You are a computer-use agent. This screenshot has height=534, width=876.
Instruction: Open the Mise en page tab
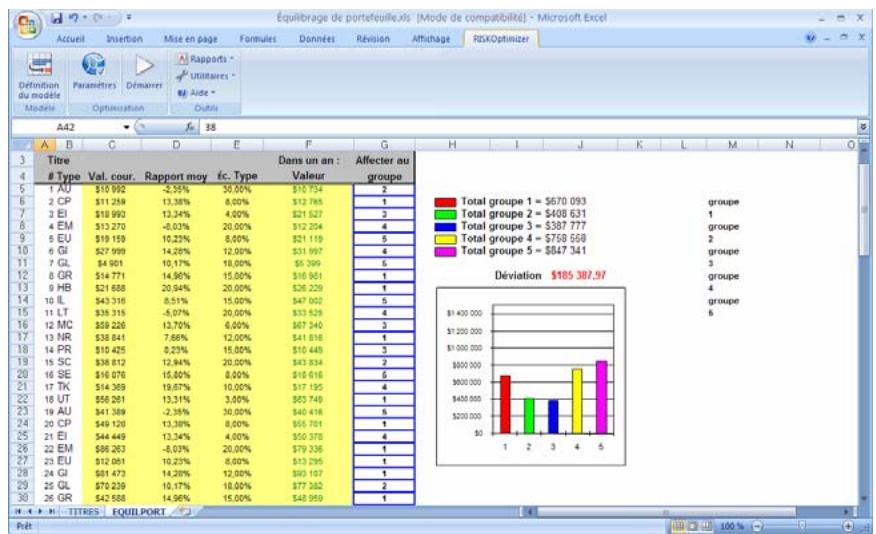pos(191,39)
